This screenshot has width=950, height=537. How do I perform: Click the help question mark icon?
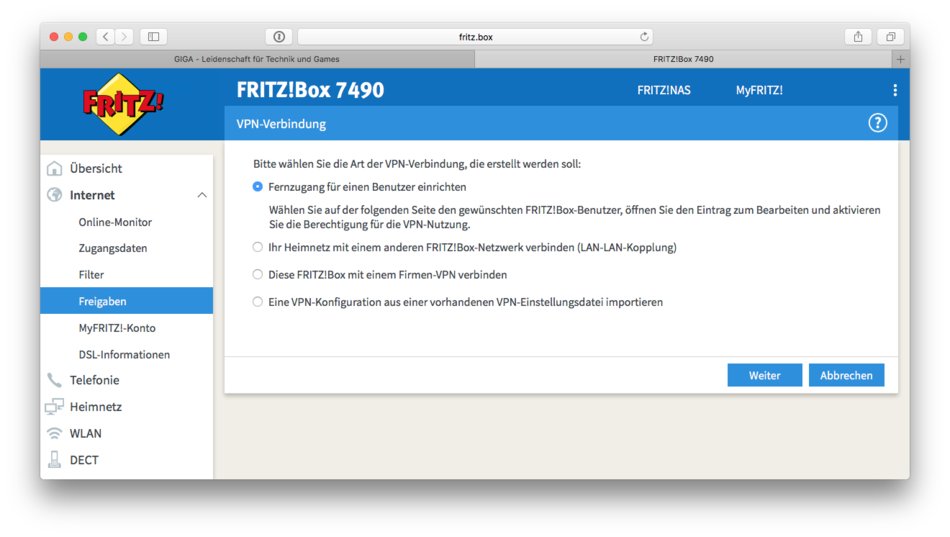pyautogui.click(x=877, y=123)
